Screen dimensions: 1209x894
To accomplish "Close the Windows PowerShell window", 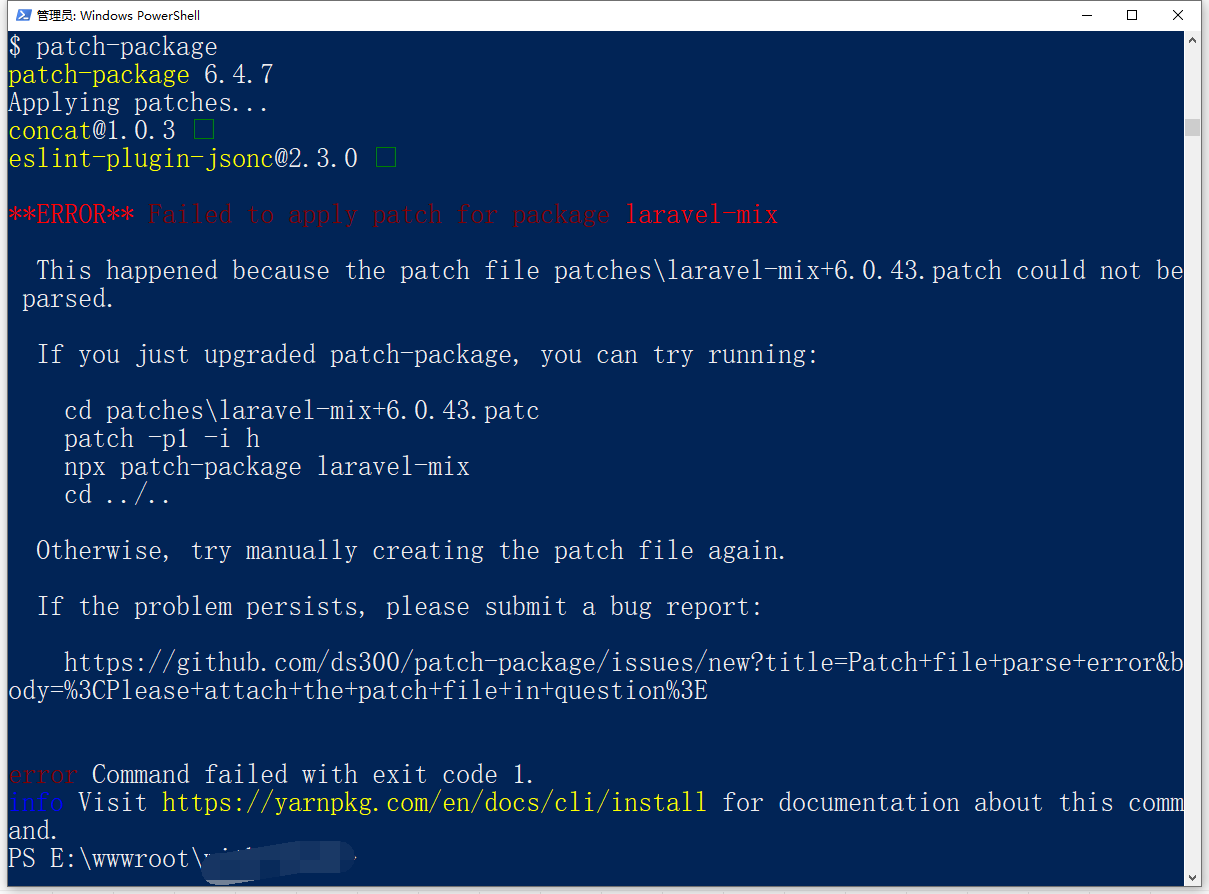I will [x=1178, y=15].
